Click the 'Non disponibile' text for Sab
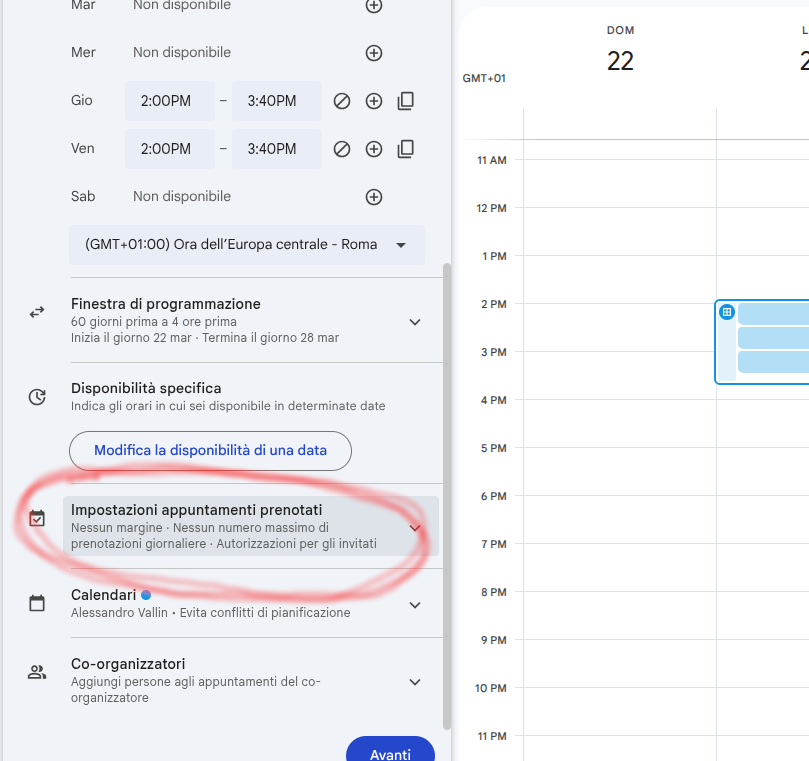809x761 pixels. (182, 197)
